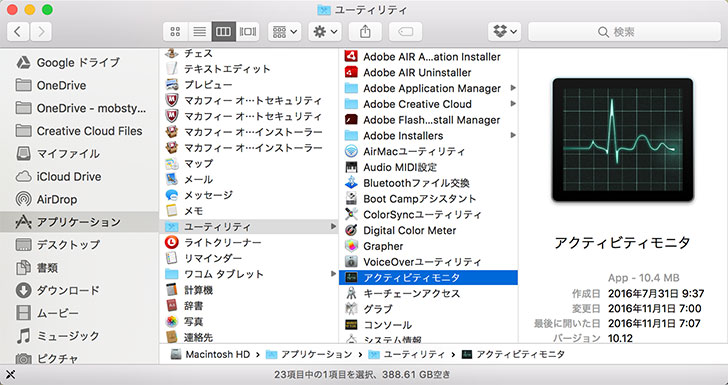Select Boot Campアシスタント
Screen dimensions: 728x385
429,199
